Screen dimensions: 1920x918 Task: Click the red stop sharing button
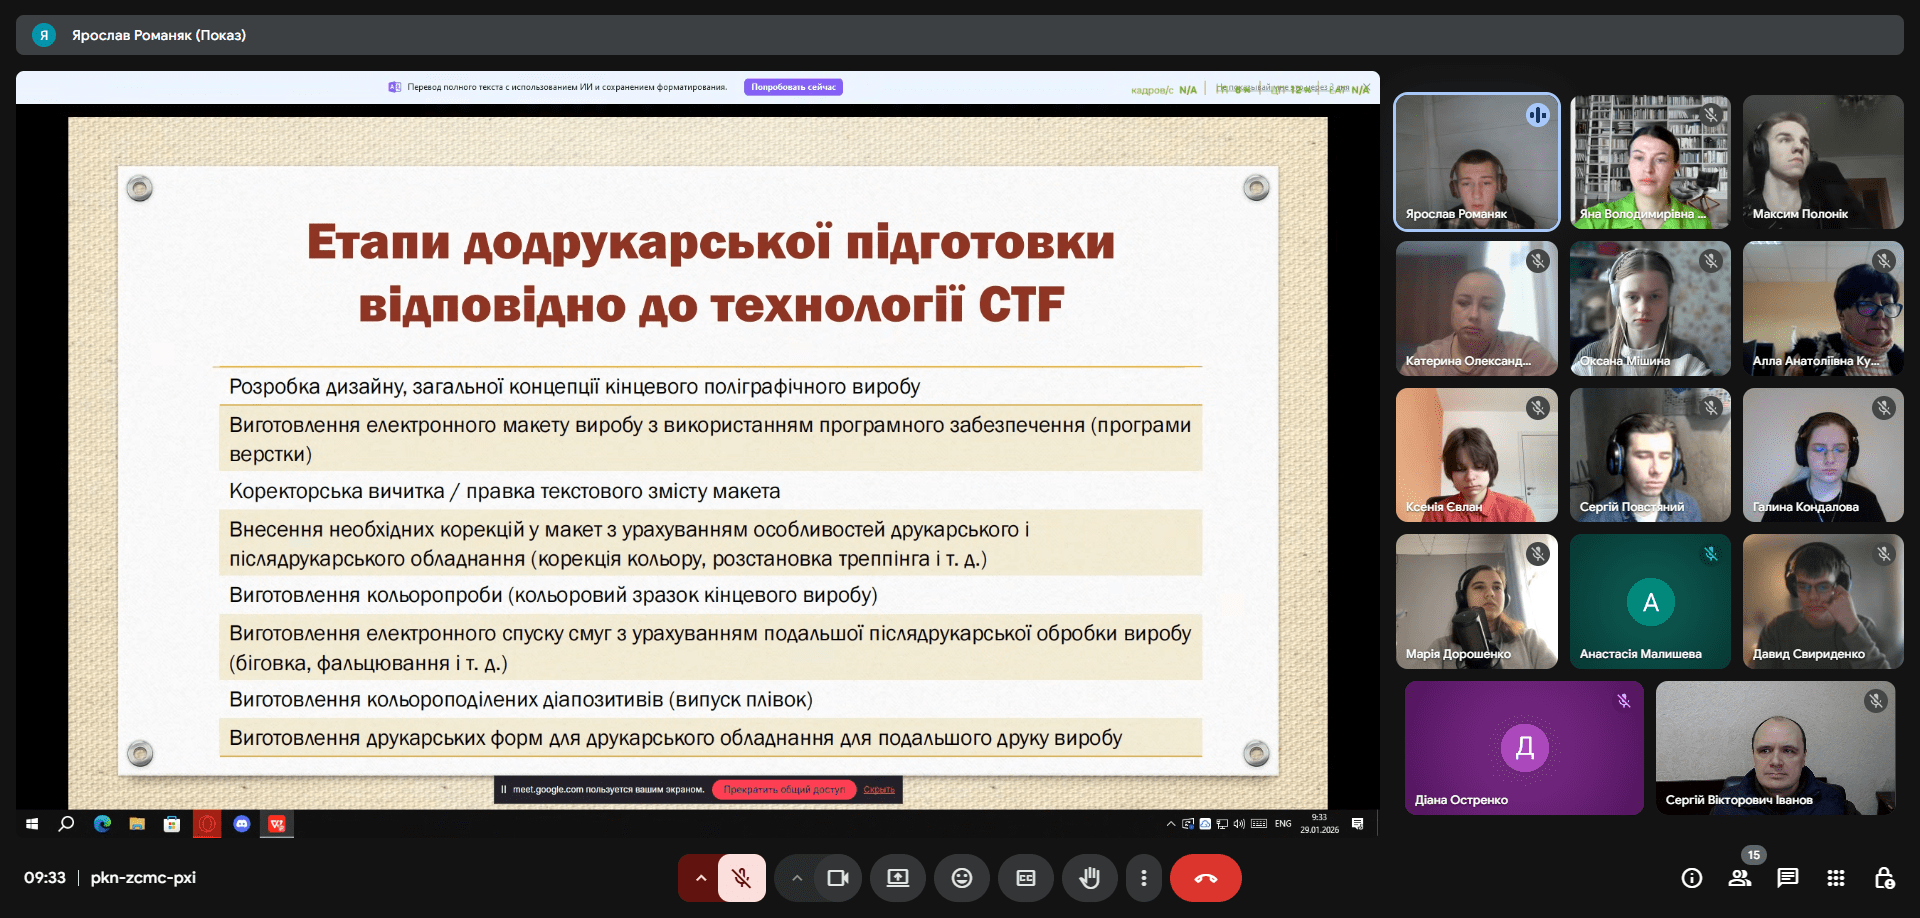[x=784, y=790]
